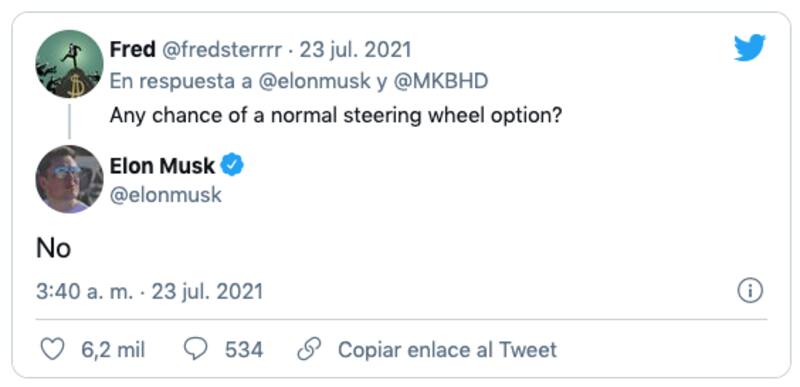Click the Twitter bird logo
Screen dimensions: 800x387
click(749, 47)
